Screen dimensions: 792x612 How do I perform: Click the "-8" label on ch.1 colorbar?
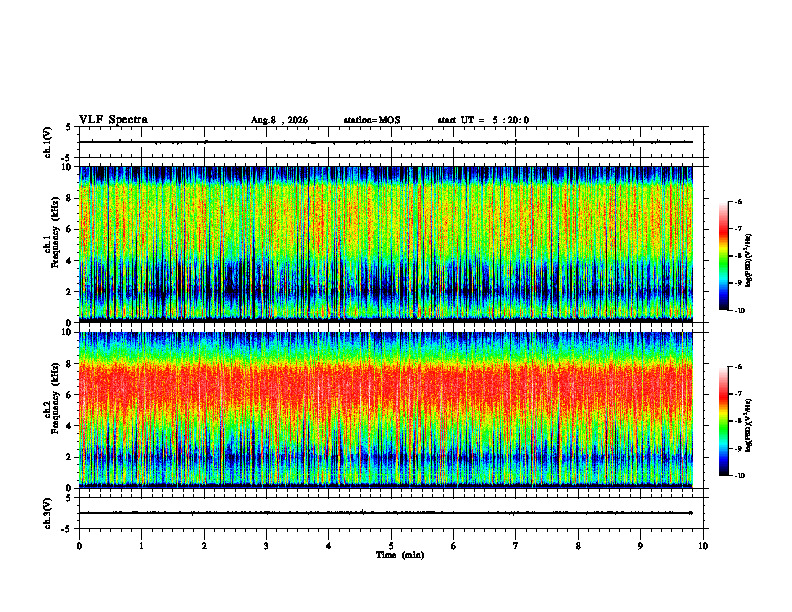pos(739,256)
